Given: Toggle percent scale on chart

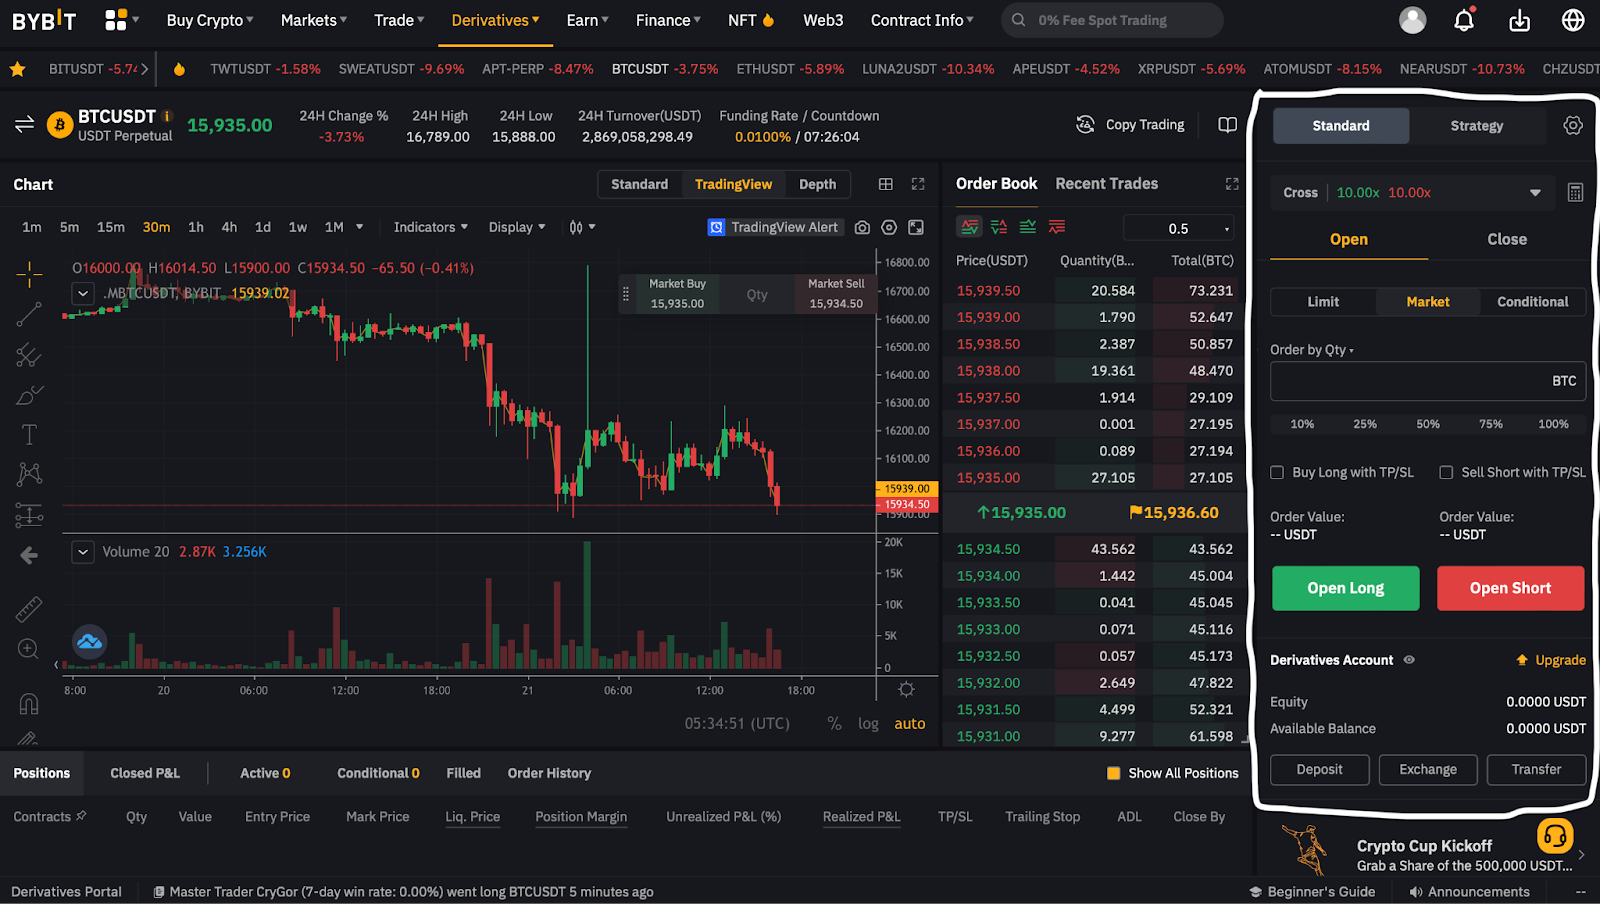Looking at the screenshot, I should [834, 724].
